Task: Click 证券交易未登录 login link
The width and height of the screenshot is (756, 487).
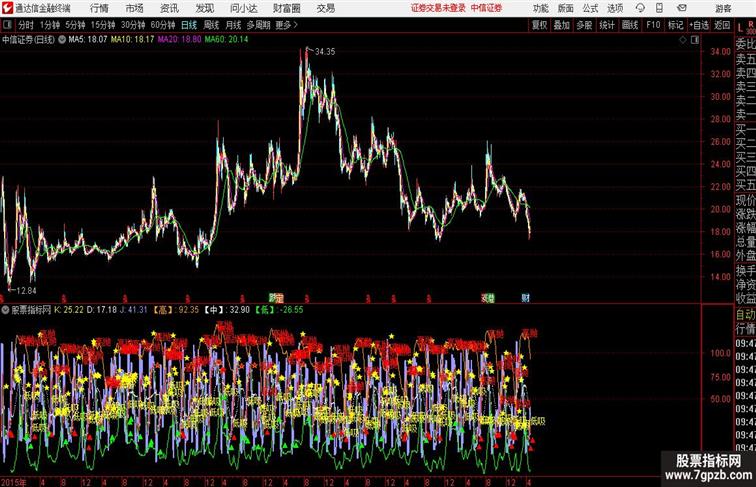Action: [x=438, y=8]
